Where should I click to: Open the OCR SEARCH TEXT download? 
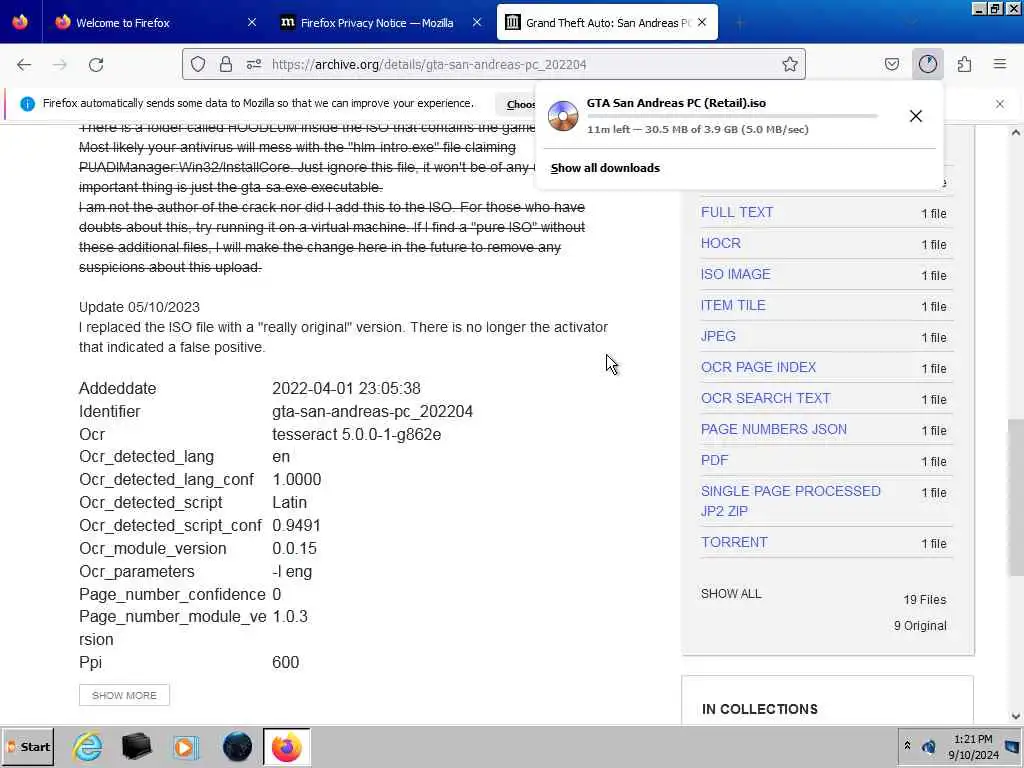[765, 398]
